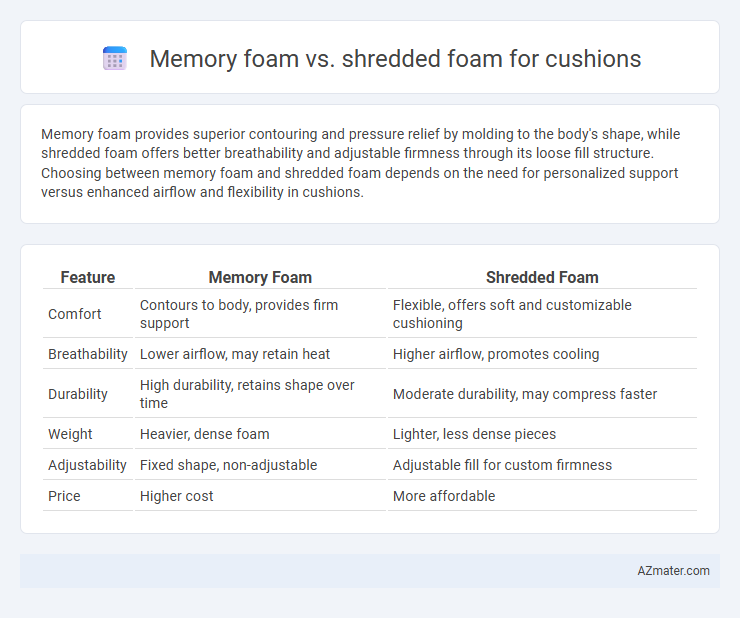Click the intro paragraph starting 'Memory foam provides superior'
The height and width of the screenshot is (618, 740).
pos(361,163)
